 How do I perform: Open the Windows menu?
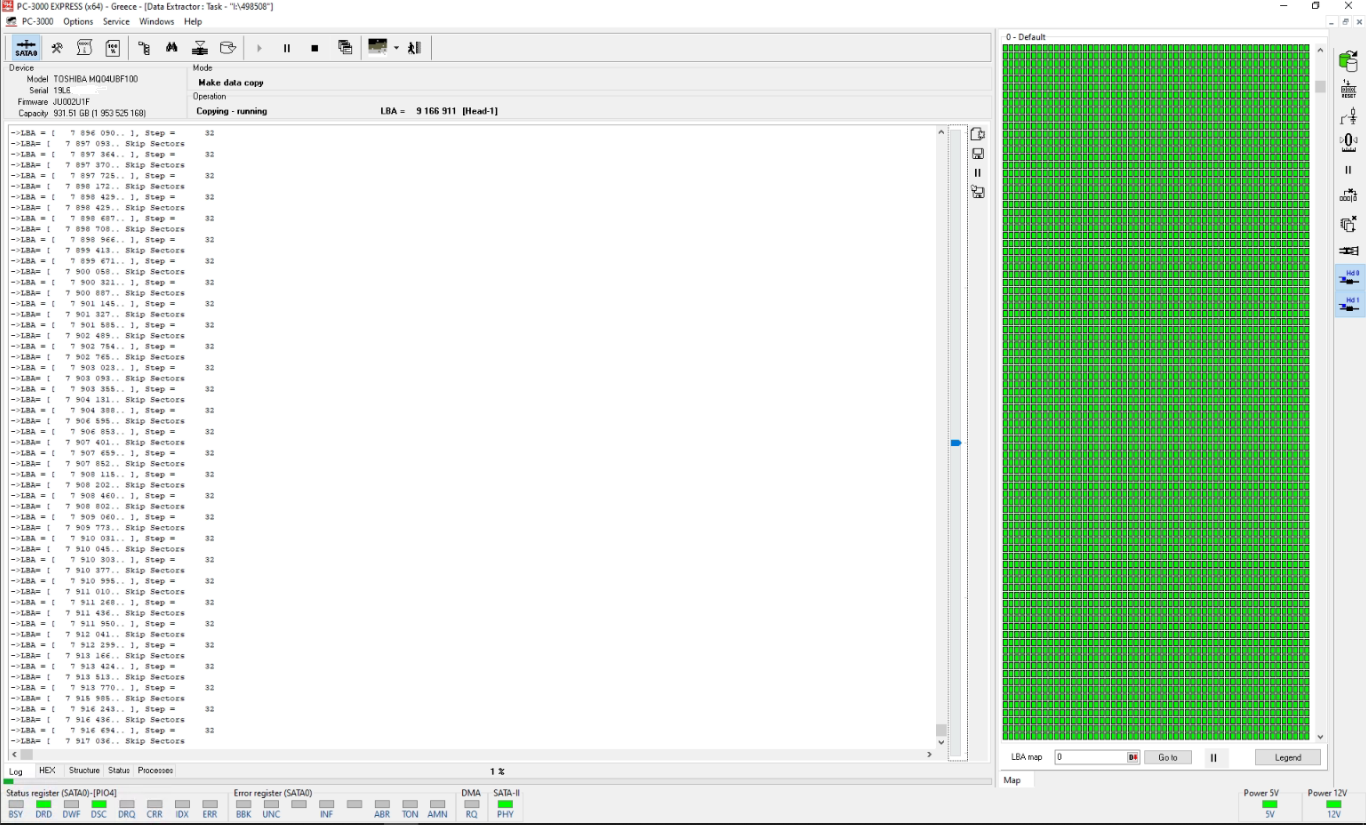click(157, 21)
